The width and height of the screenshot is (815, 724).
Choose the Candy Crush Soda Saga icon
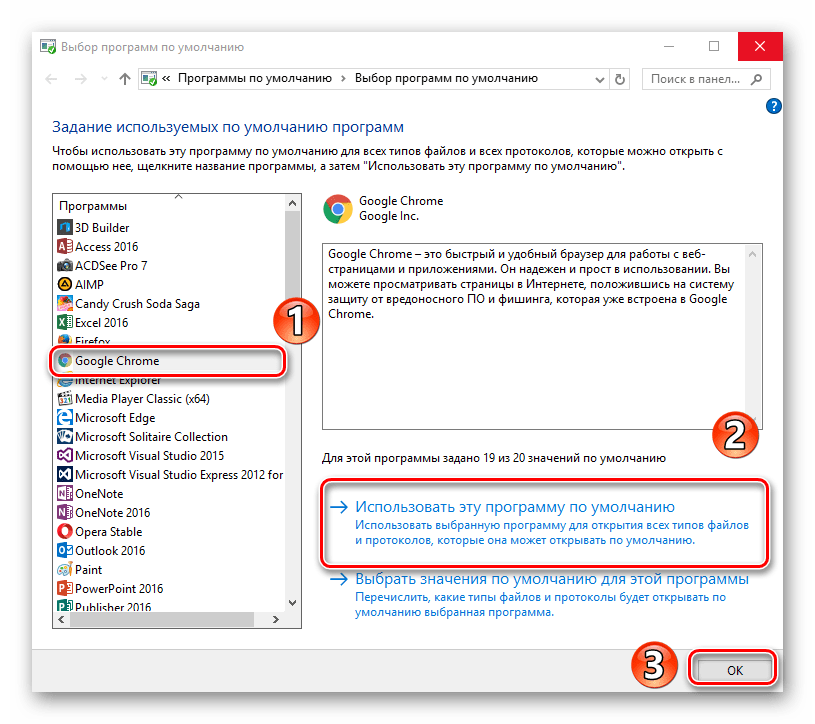coord(65,303)
